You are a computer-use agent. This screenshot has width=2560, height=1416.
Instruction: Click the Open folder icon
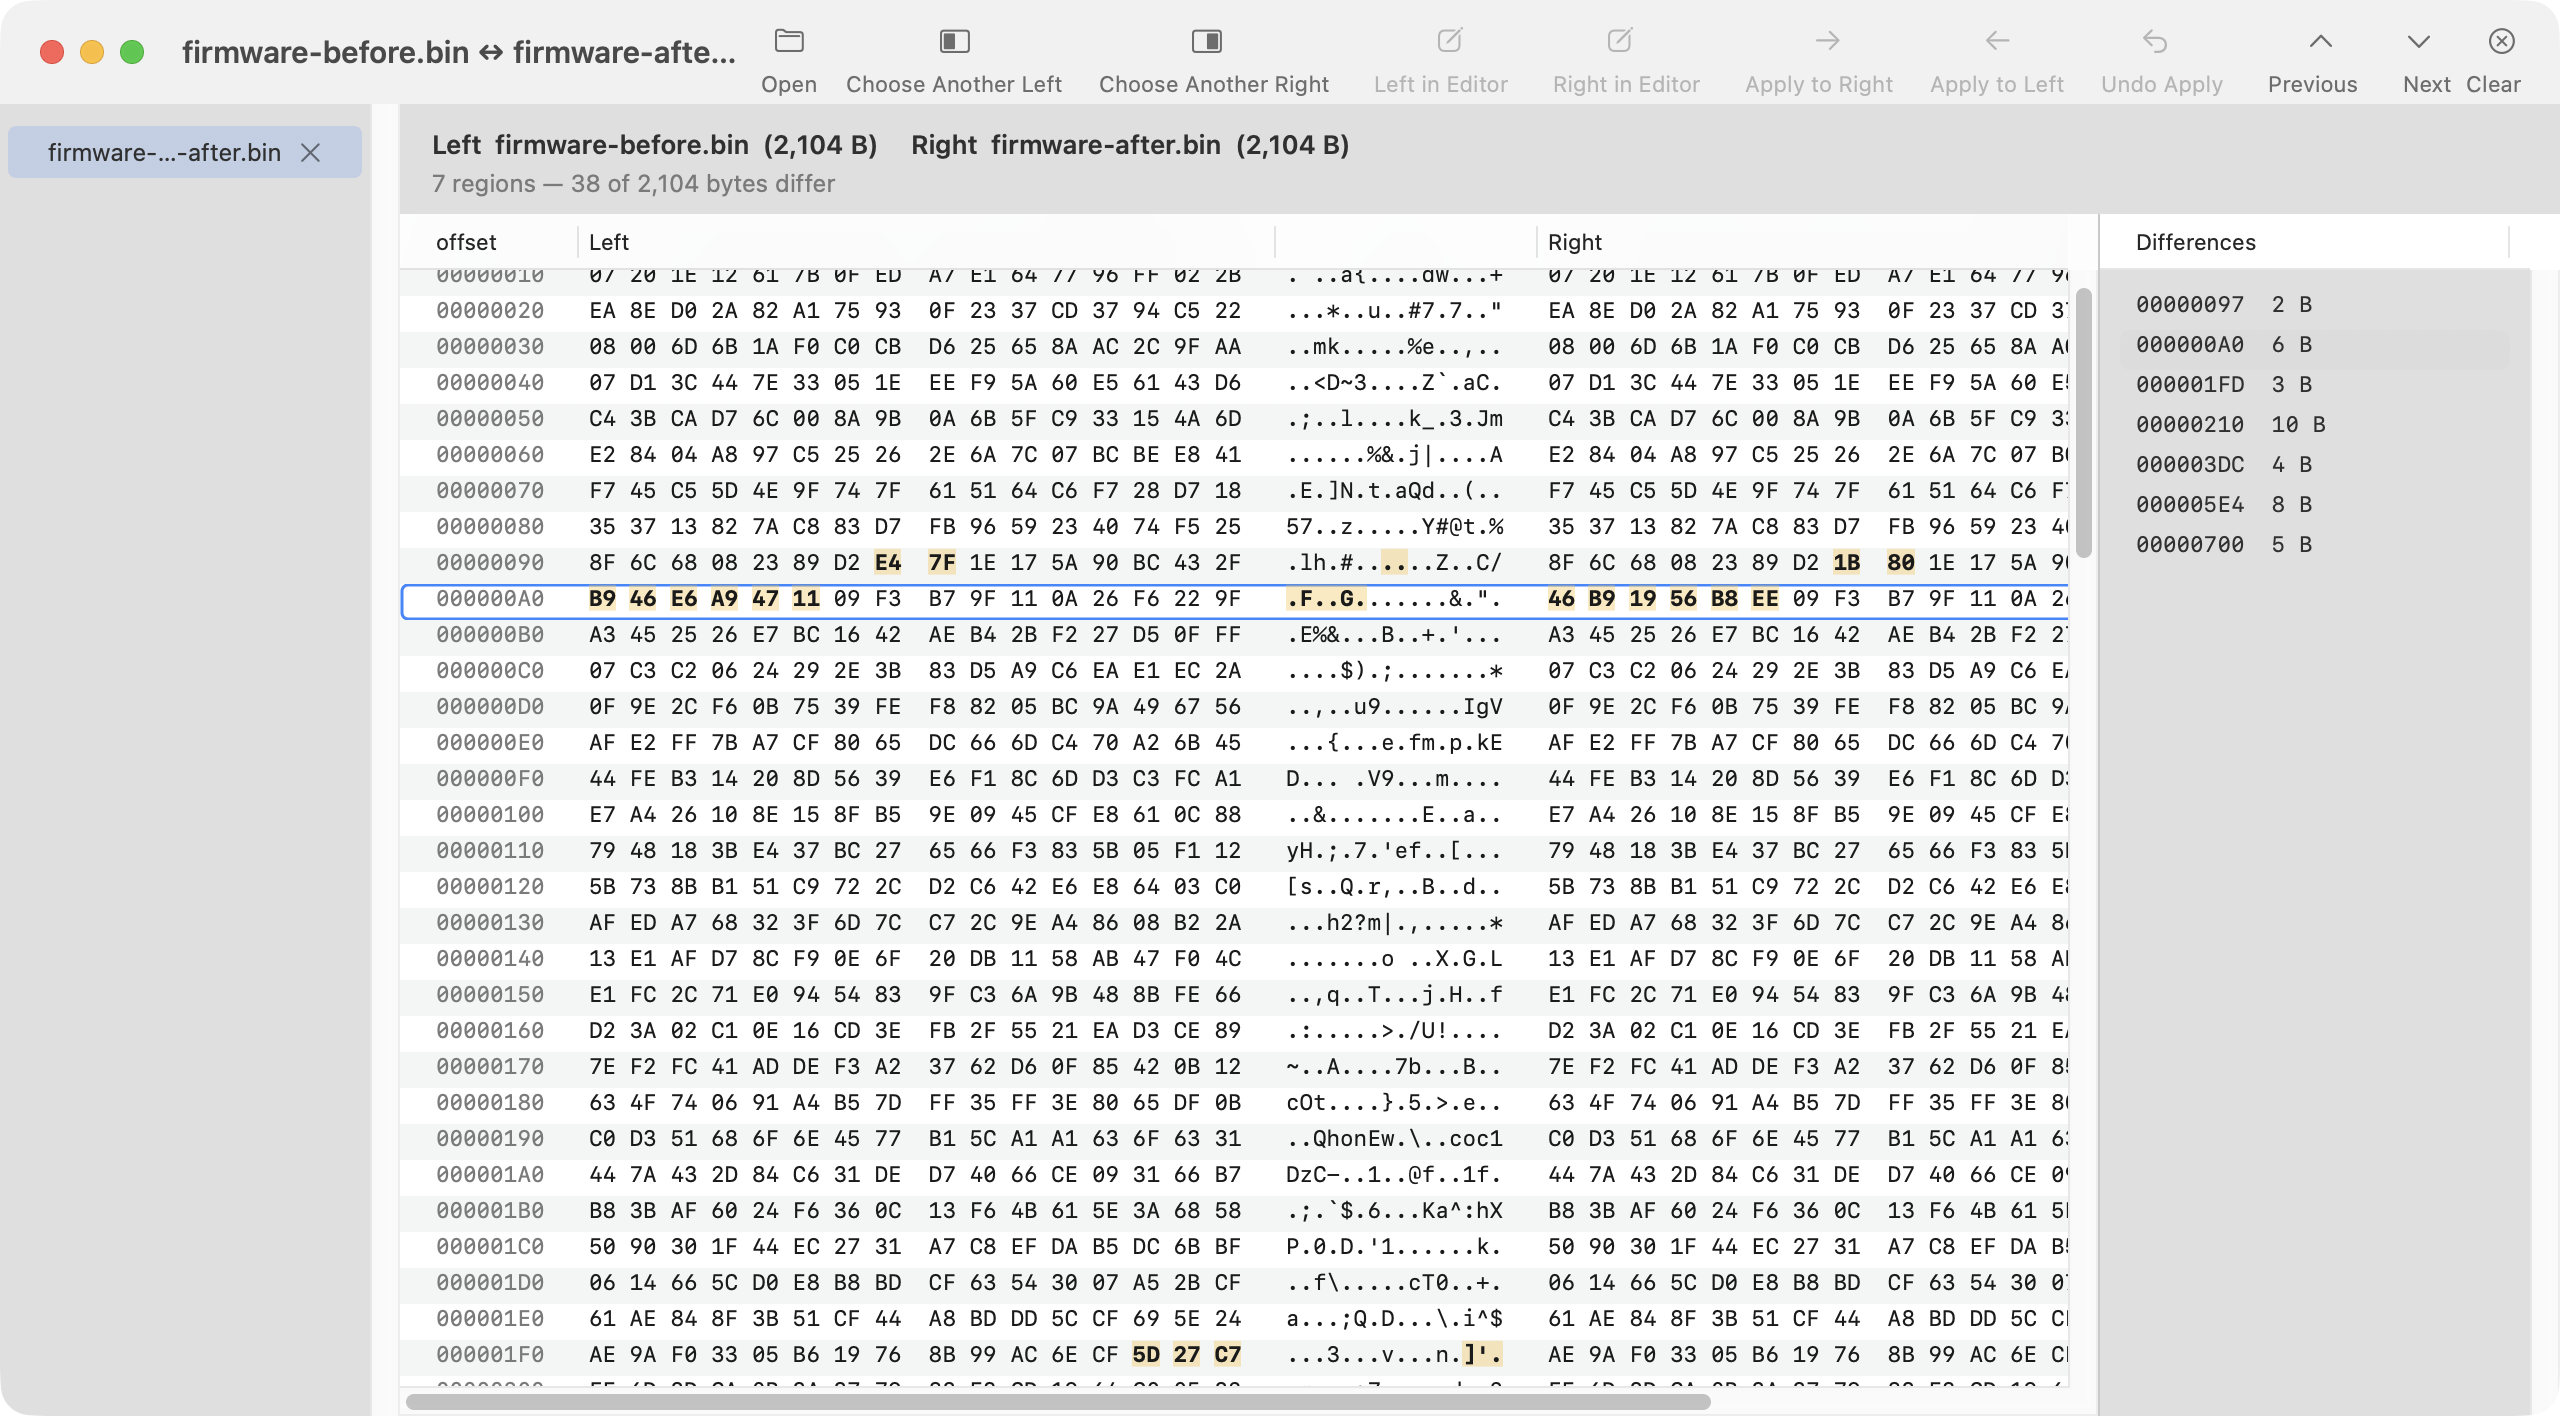click(789, 41)
